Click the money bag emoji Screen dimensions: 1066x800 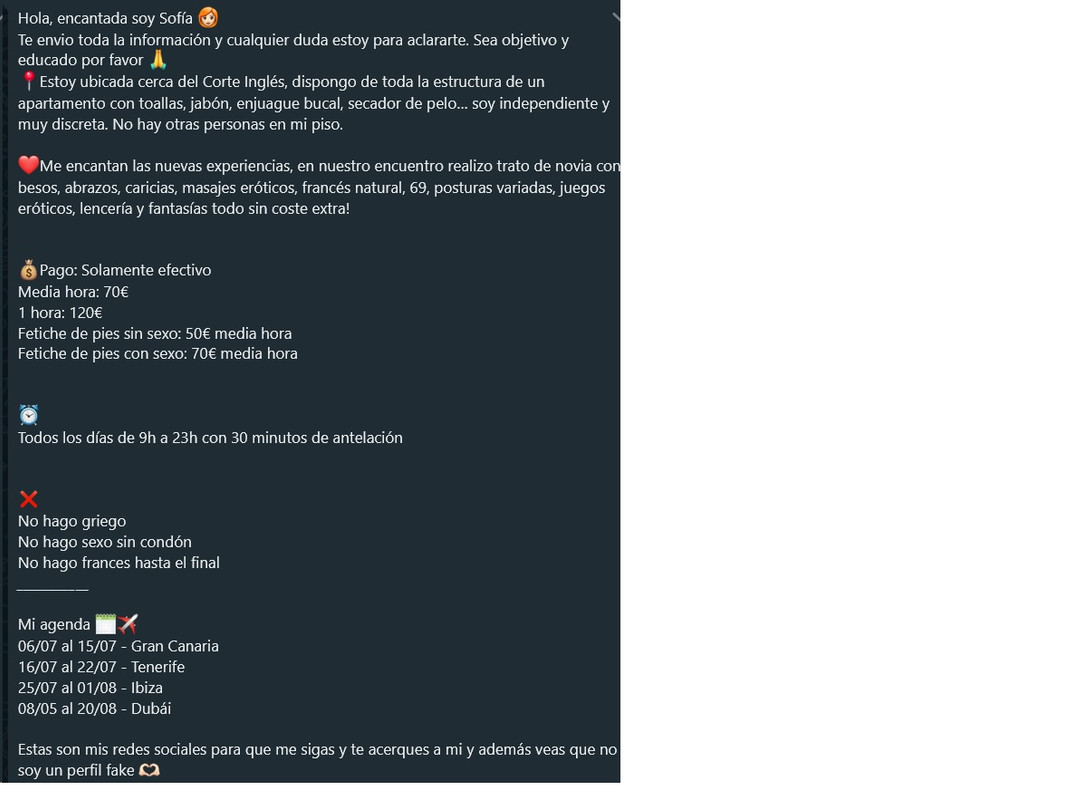click(x=29, y=270)
